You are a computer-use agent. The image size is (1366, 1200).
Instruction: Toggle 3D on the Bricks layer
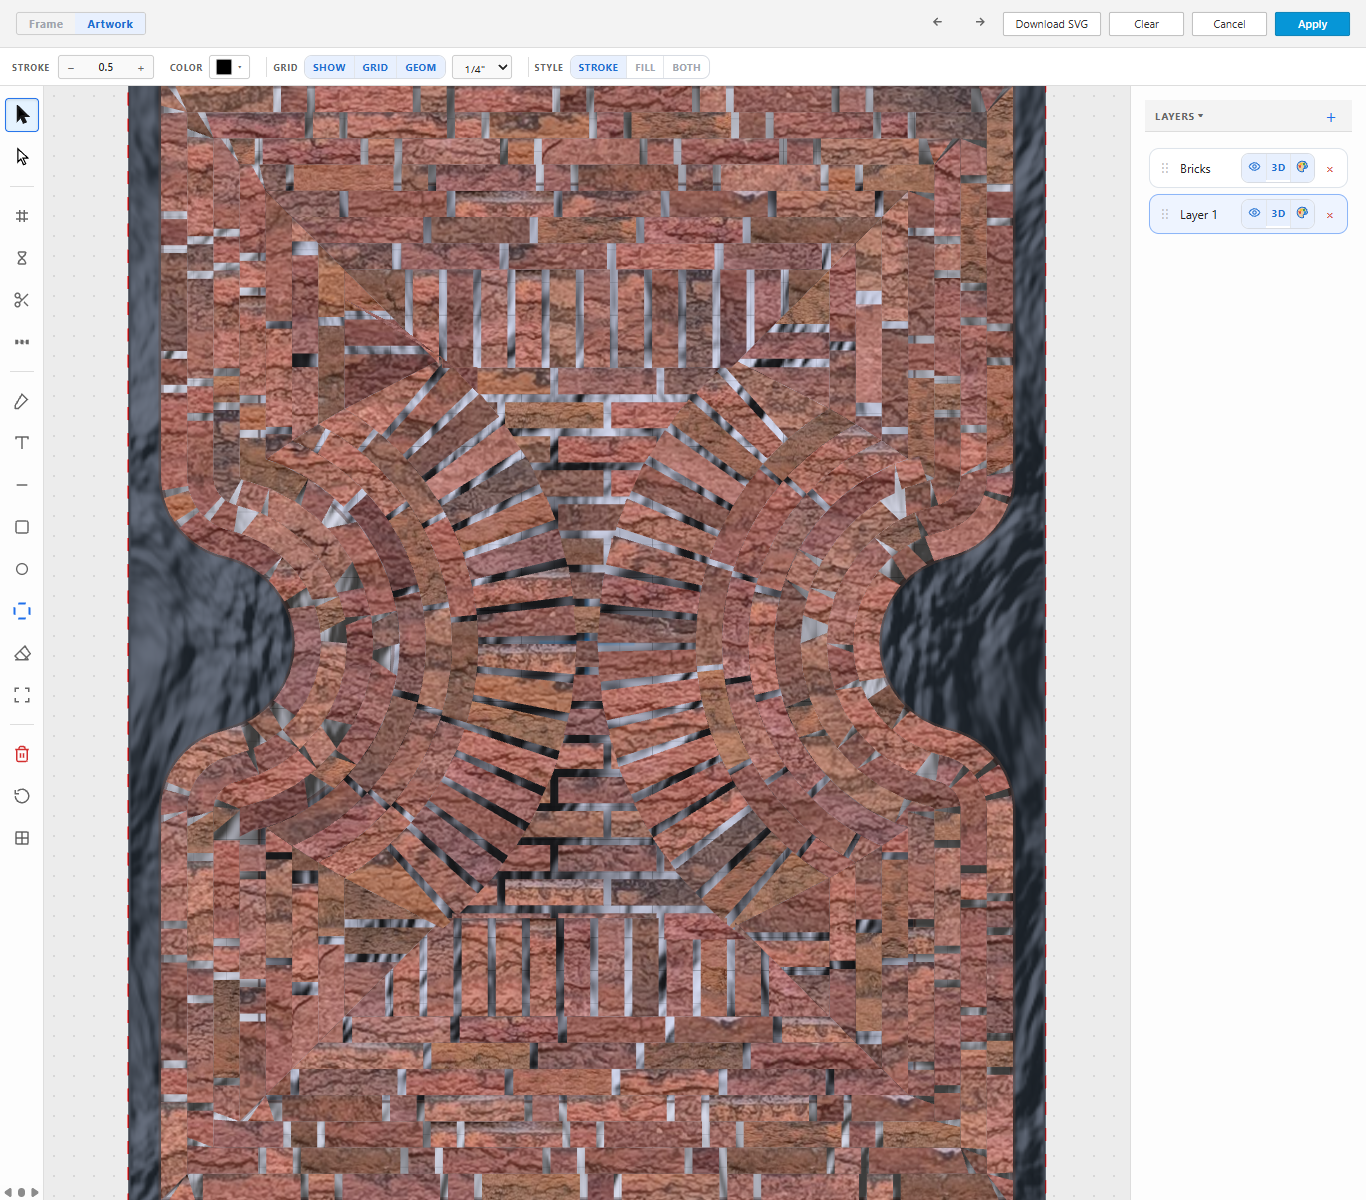coord(1278,167)
